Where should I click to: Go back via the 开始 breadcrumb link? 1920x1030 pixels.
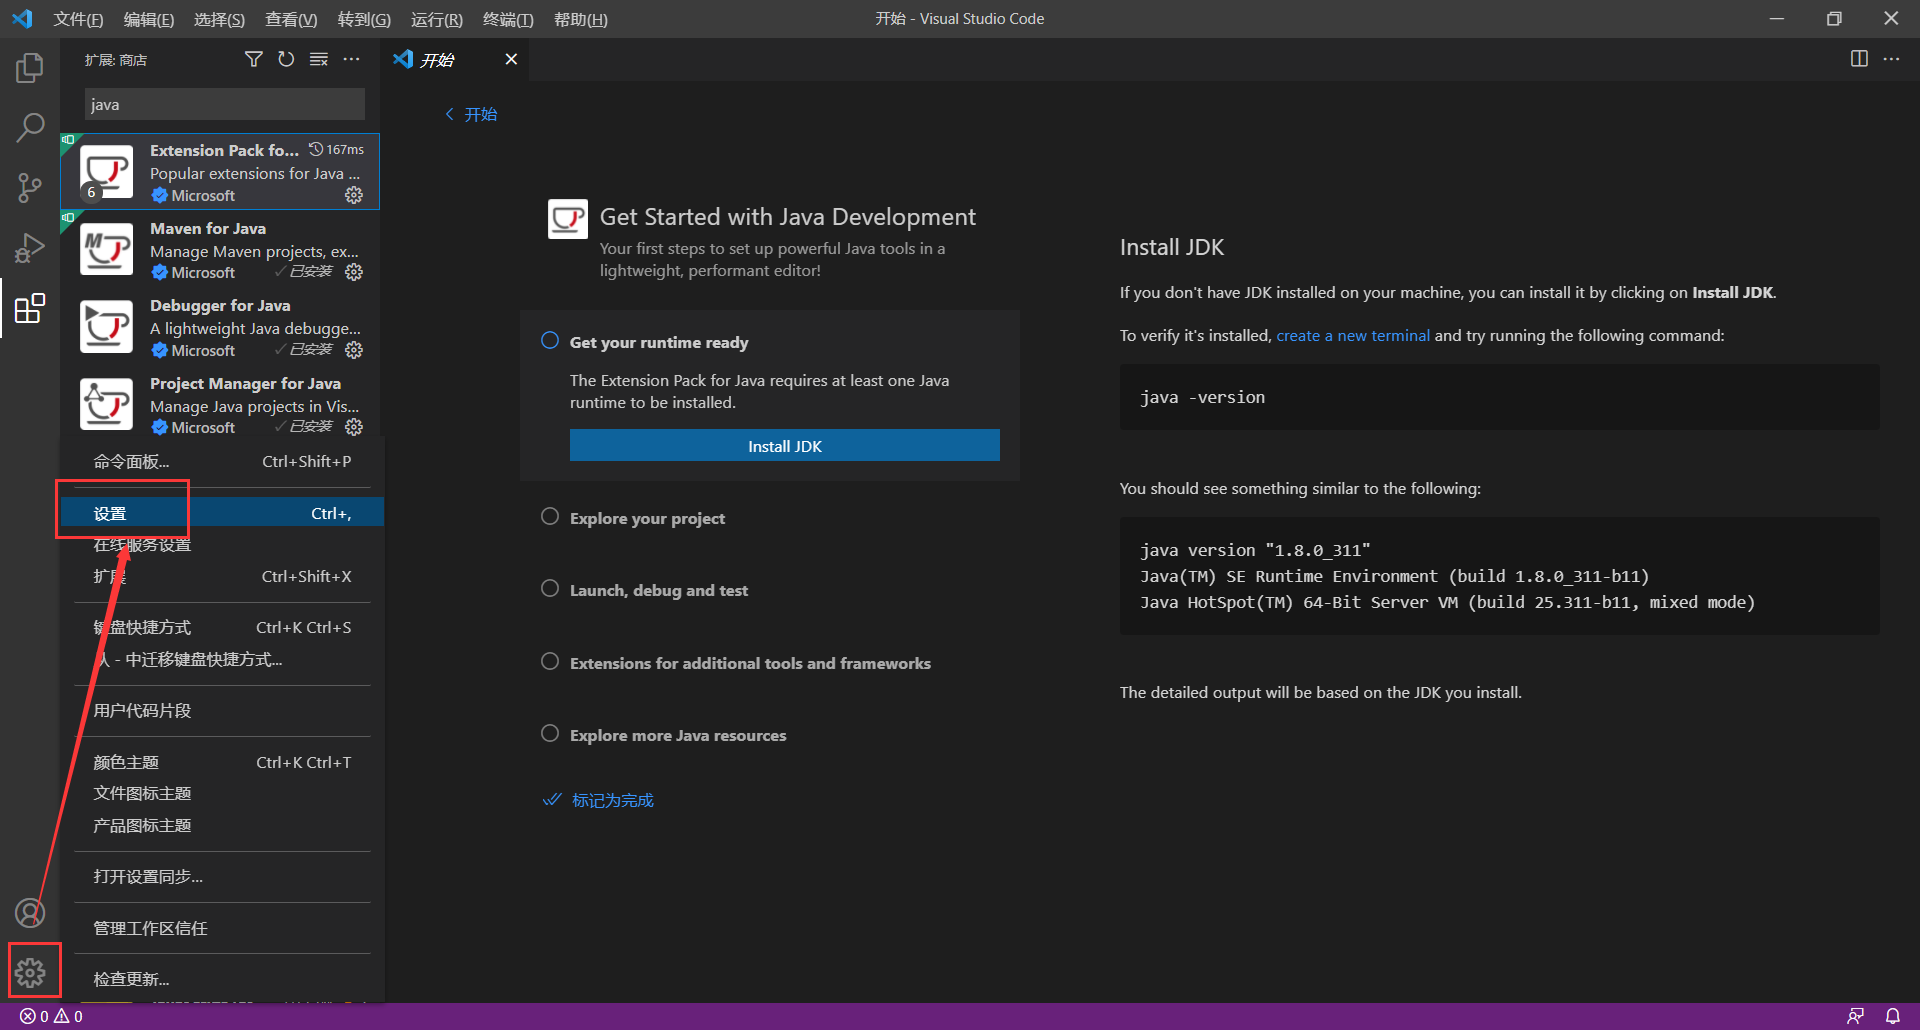(x=471, y=114)
